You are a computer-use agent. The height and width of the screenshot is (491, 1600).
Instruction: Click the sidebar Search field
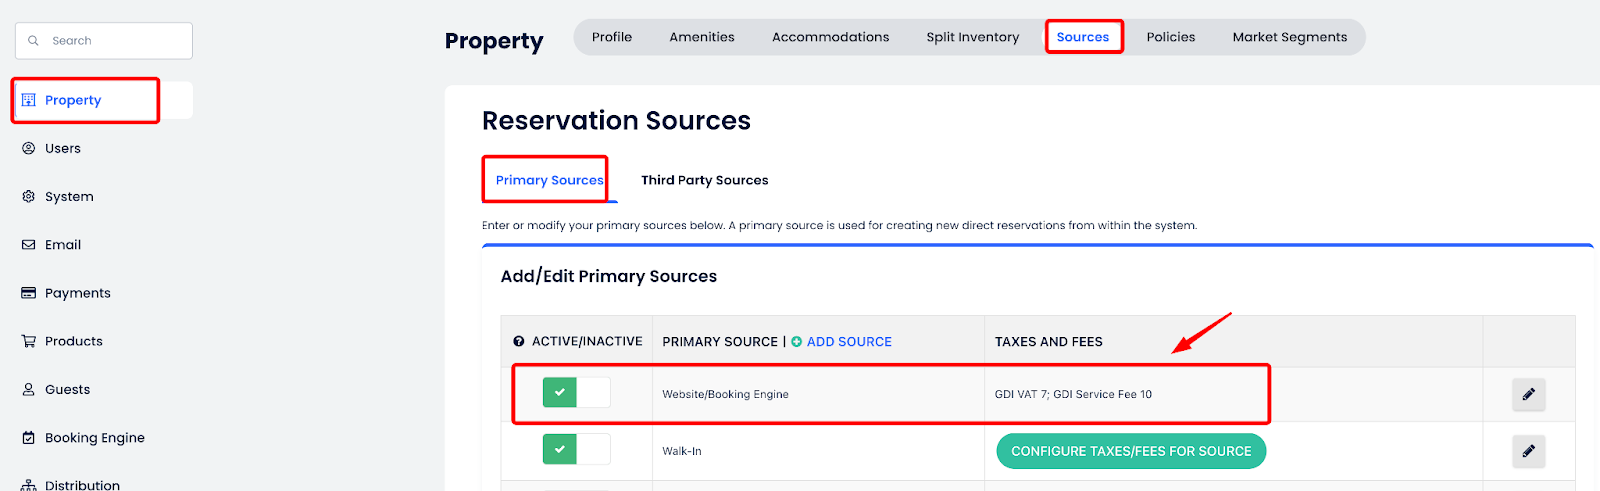click(x=104, y=41)
